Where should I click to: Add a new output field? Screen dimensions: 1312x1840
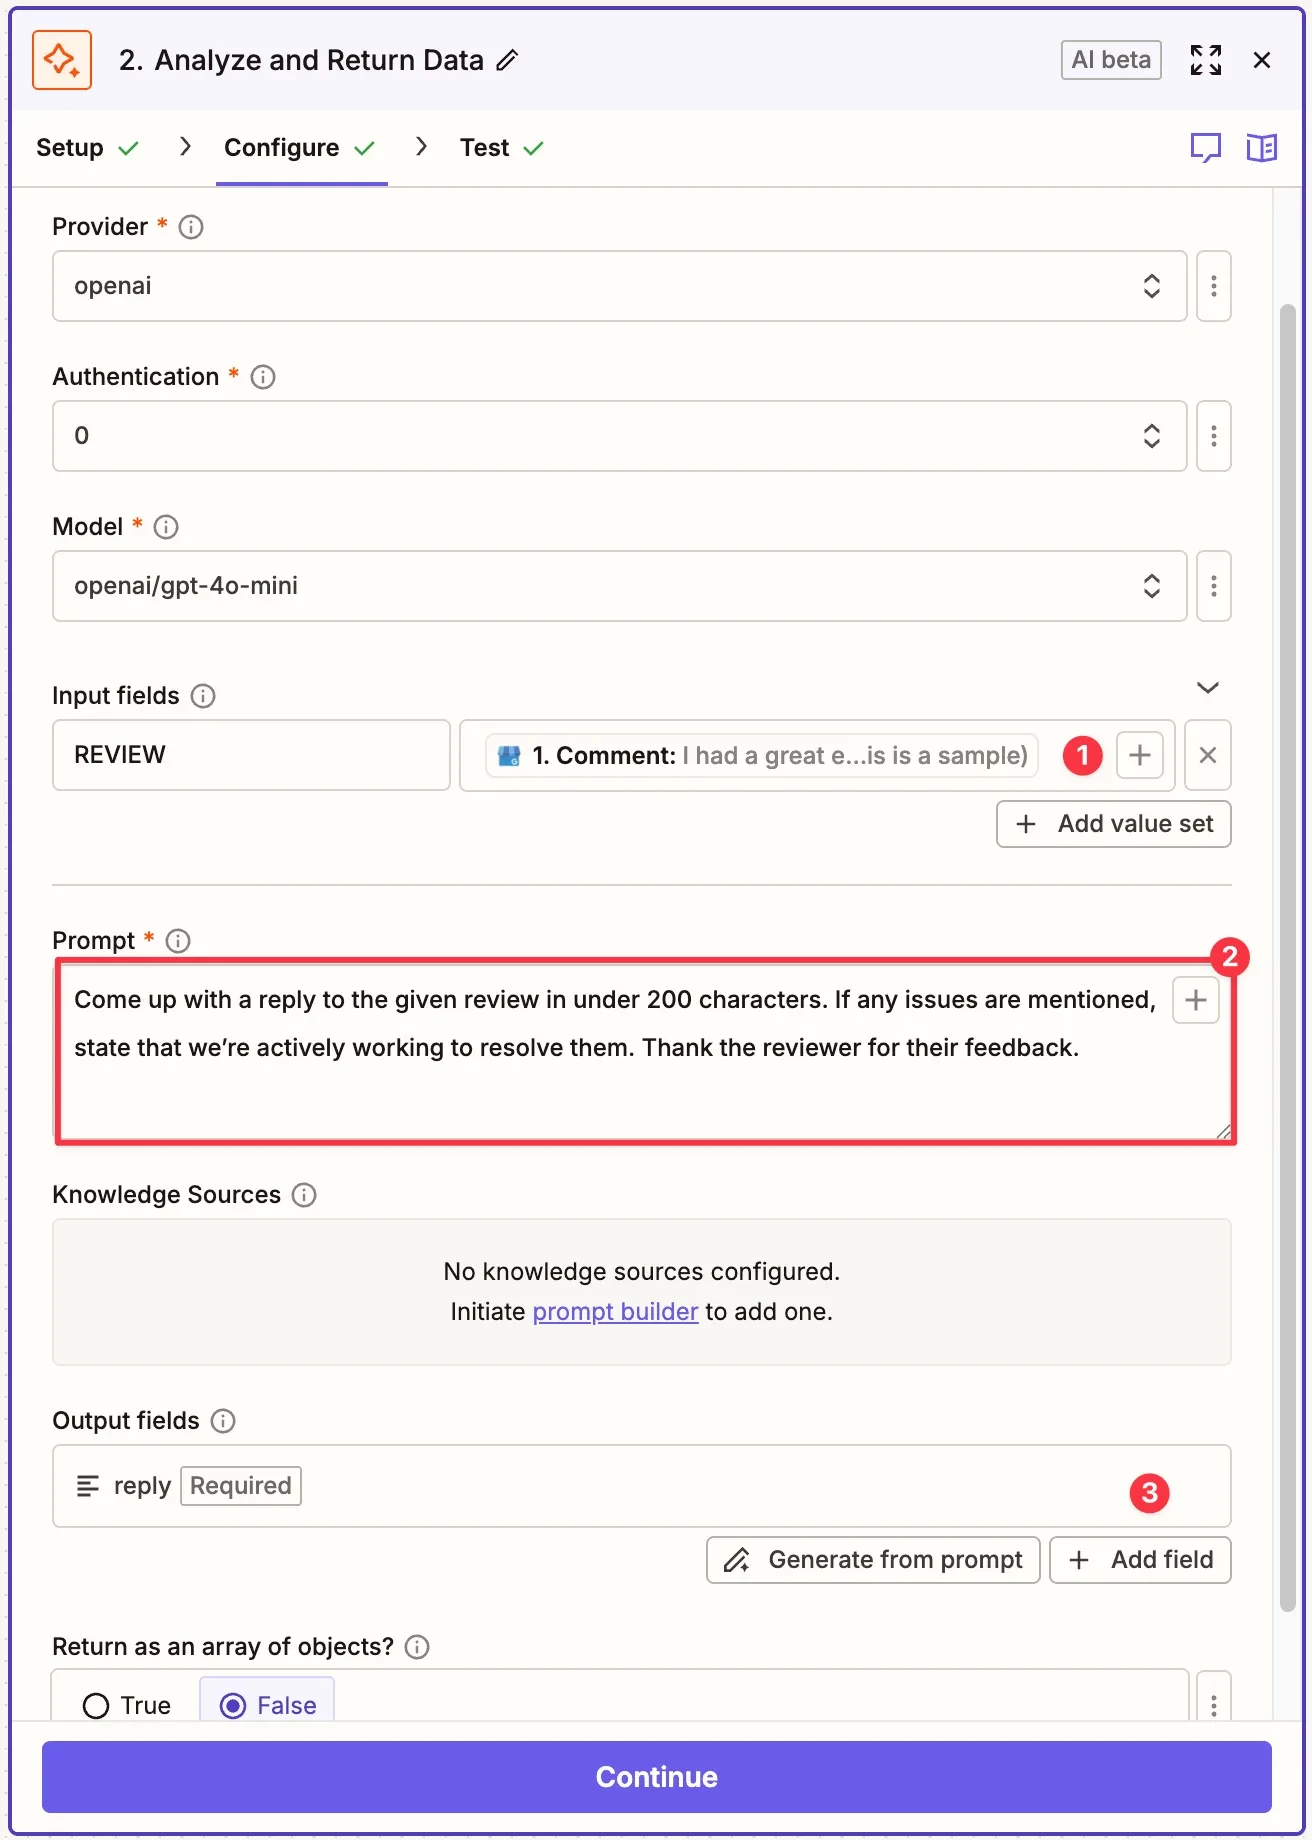[1140, 1560]
